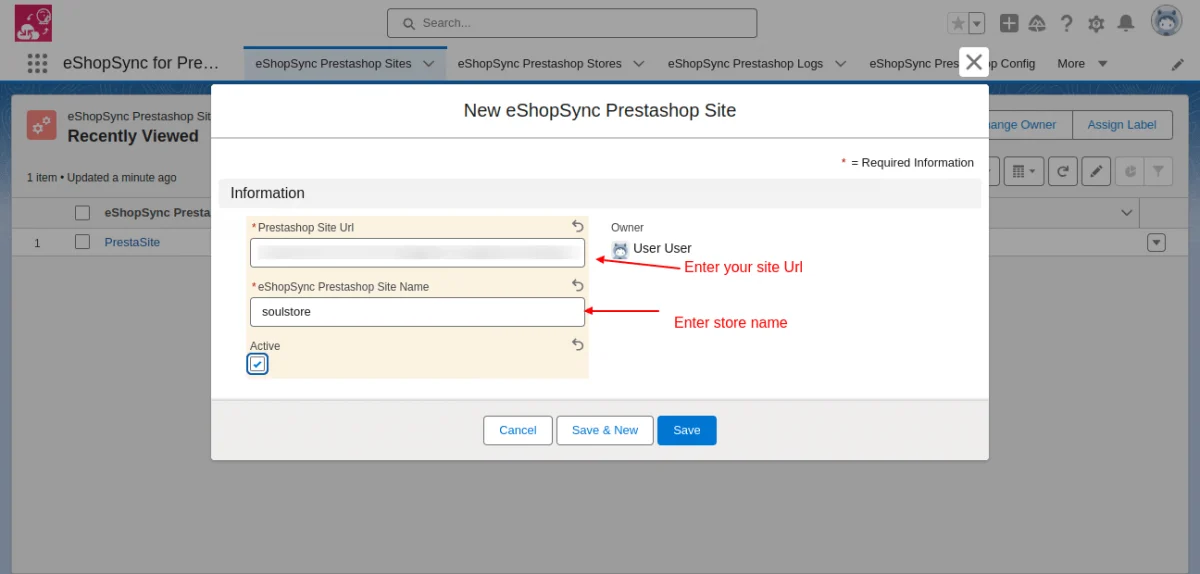1200x574 pixels.
Task: Switch to eShopSync Prestashop Sites tab
Action: coord(333,63)
